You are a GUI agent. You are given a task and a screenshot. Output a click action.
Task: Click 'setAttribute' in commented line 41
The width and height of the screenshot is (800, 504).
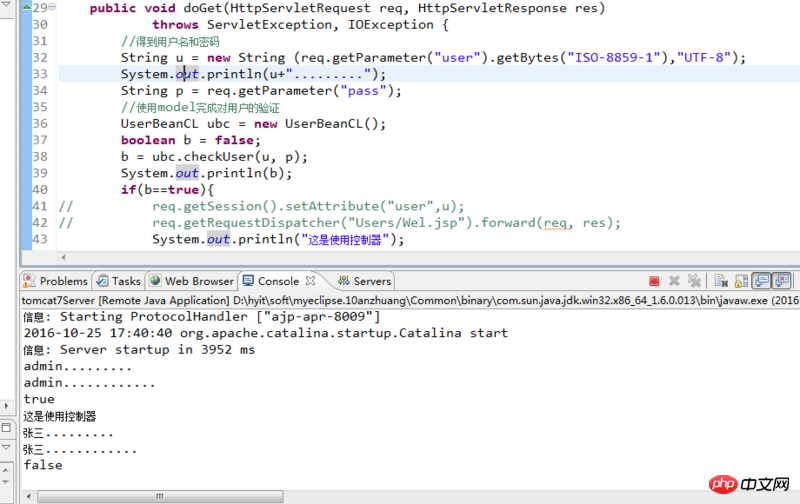pyautogui.click(x=332, y=206)
